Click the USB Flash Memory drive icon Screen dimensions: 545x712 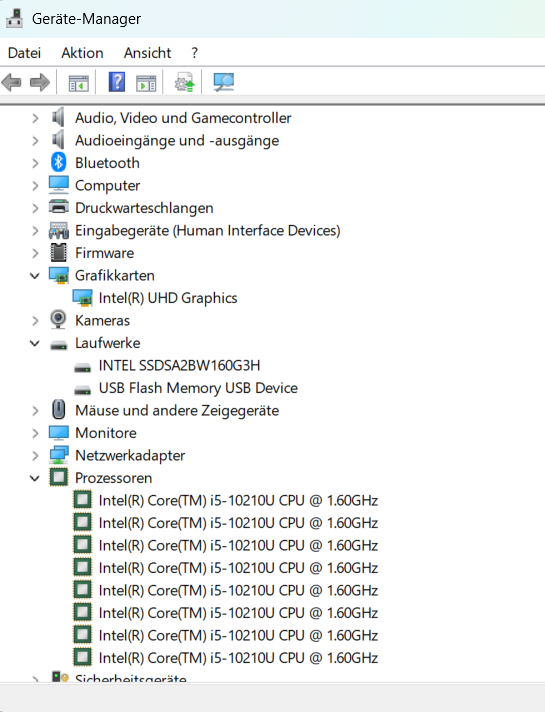coord(82,391)
